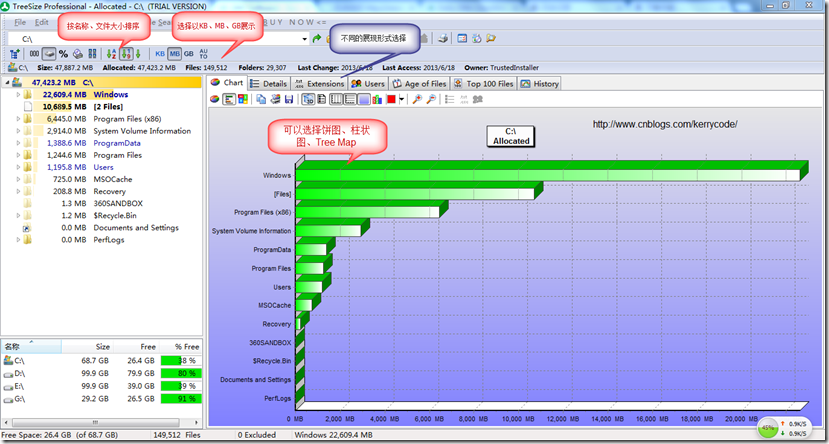Switch to the Users tab

click(x=369, y=84)
